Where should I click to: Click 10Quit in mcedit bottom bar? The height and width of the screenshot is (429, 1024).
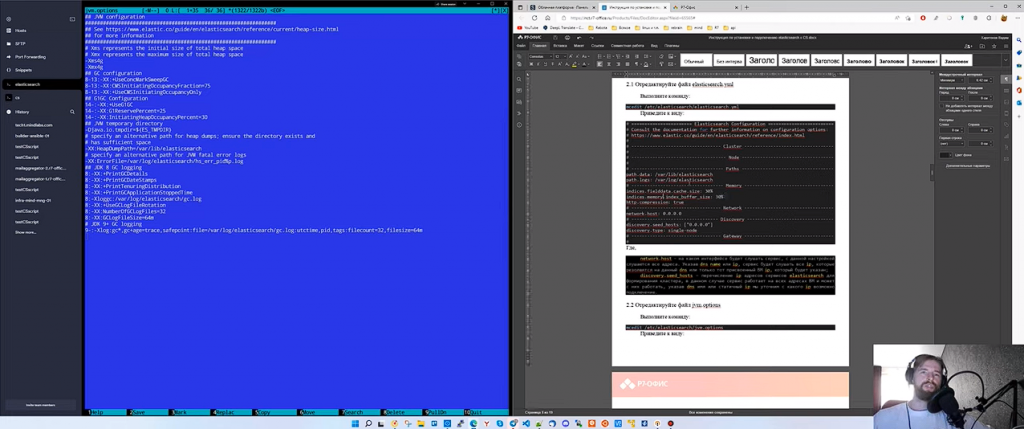coord(473,413)
